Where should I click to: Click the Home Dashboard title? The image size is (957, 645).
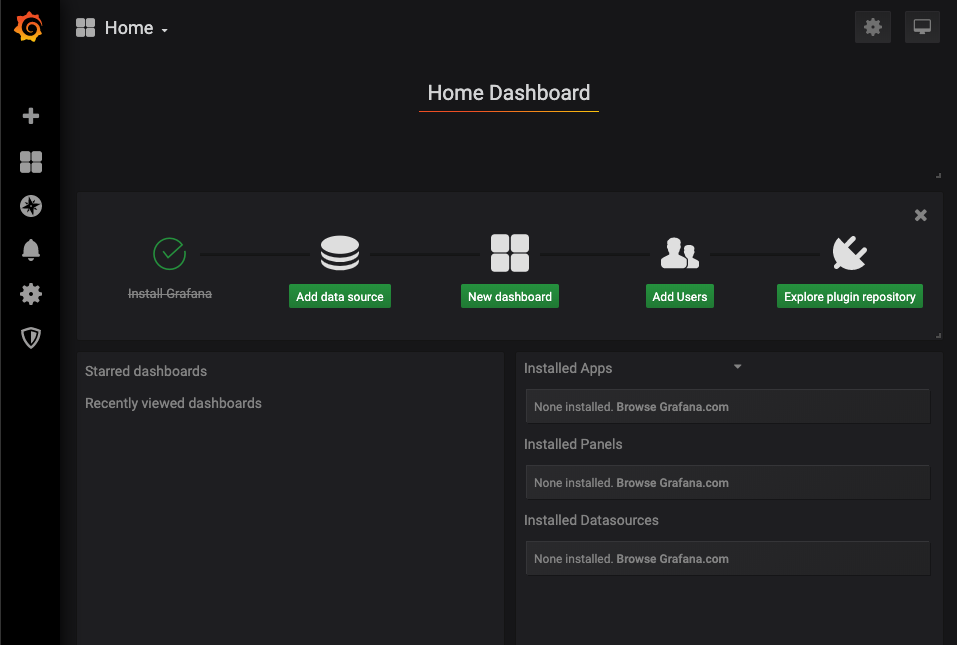[508, 93]
